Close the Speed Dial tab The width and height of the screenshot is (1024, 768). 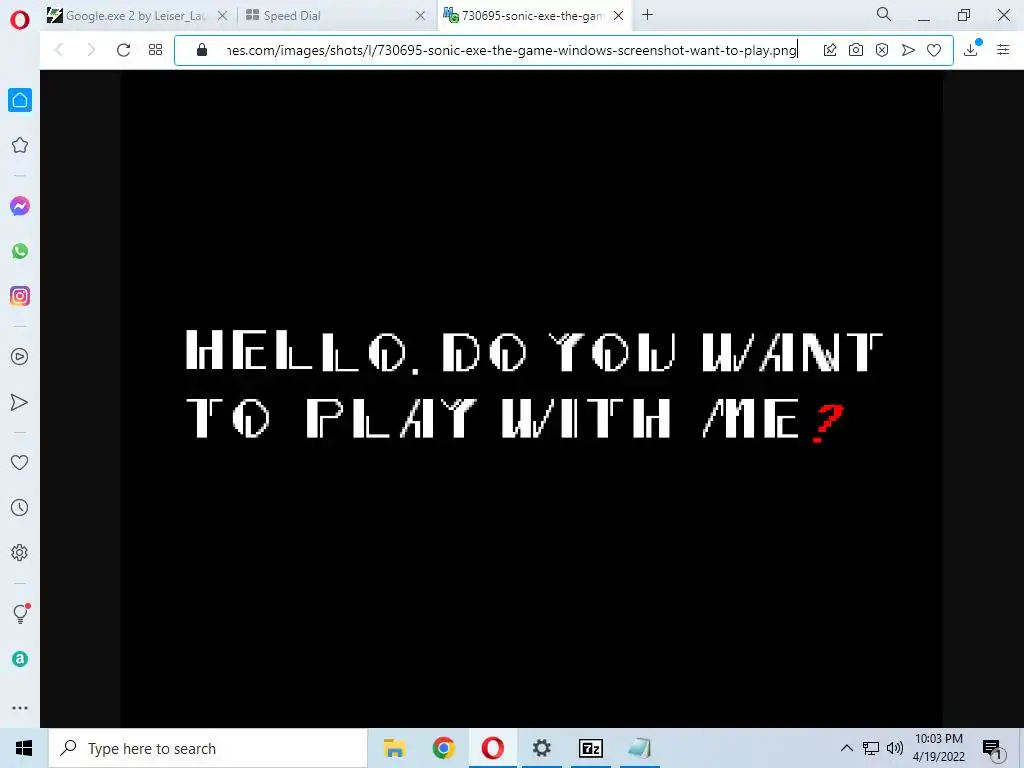(x=421, y=16)
